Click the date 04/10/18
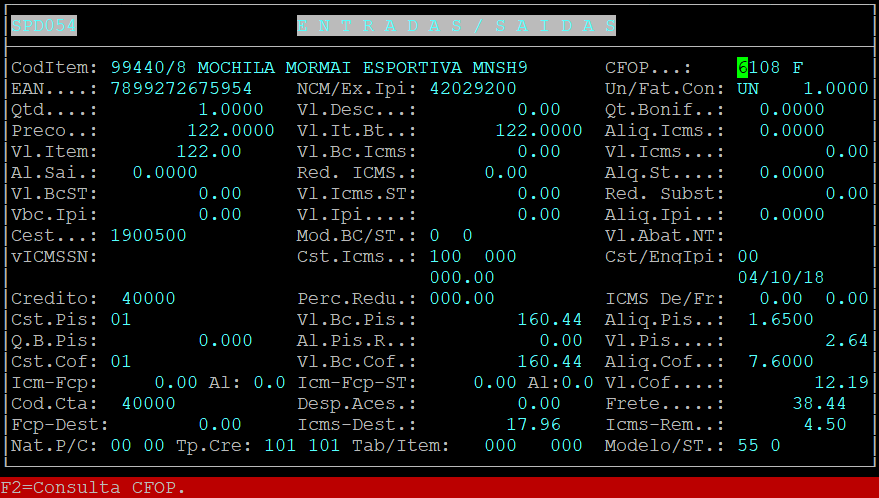The width and height of the screenshot is (879, 498). coord(781,278)
